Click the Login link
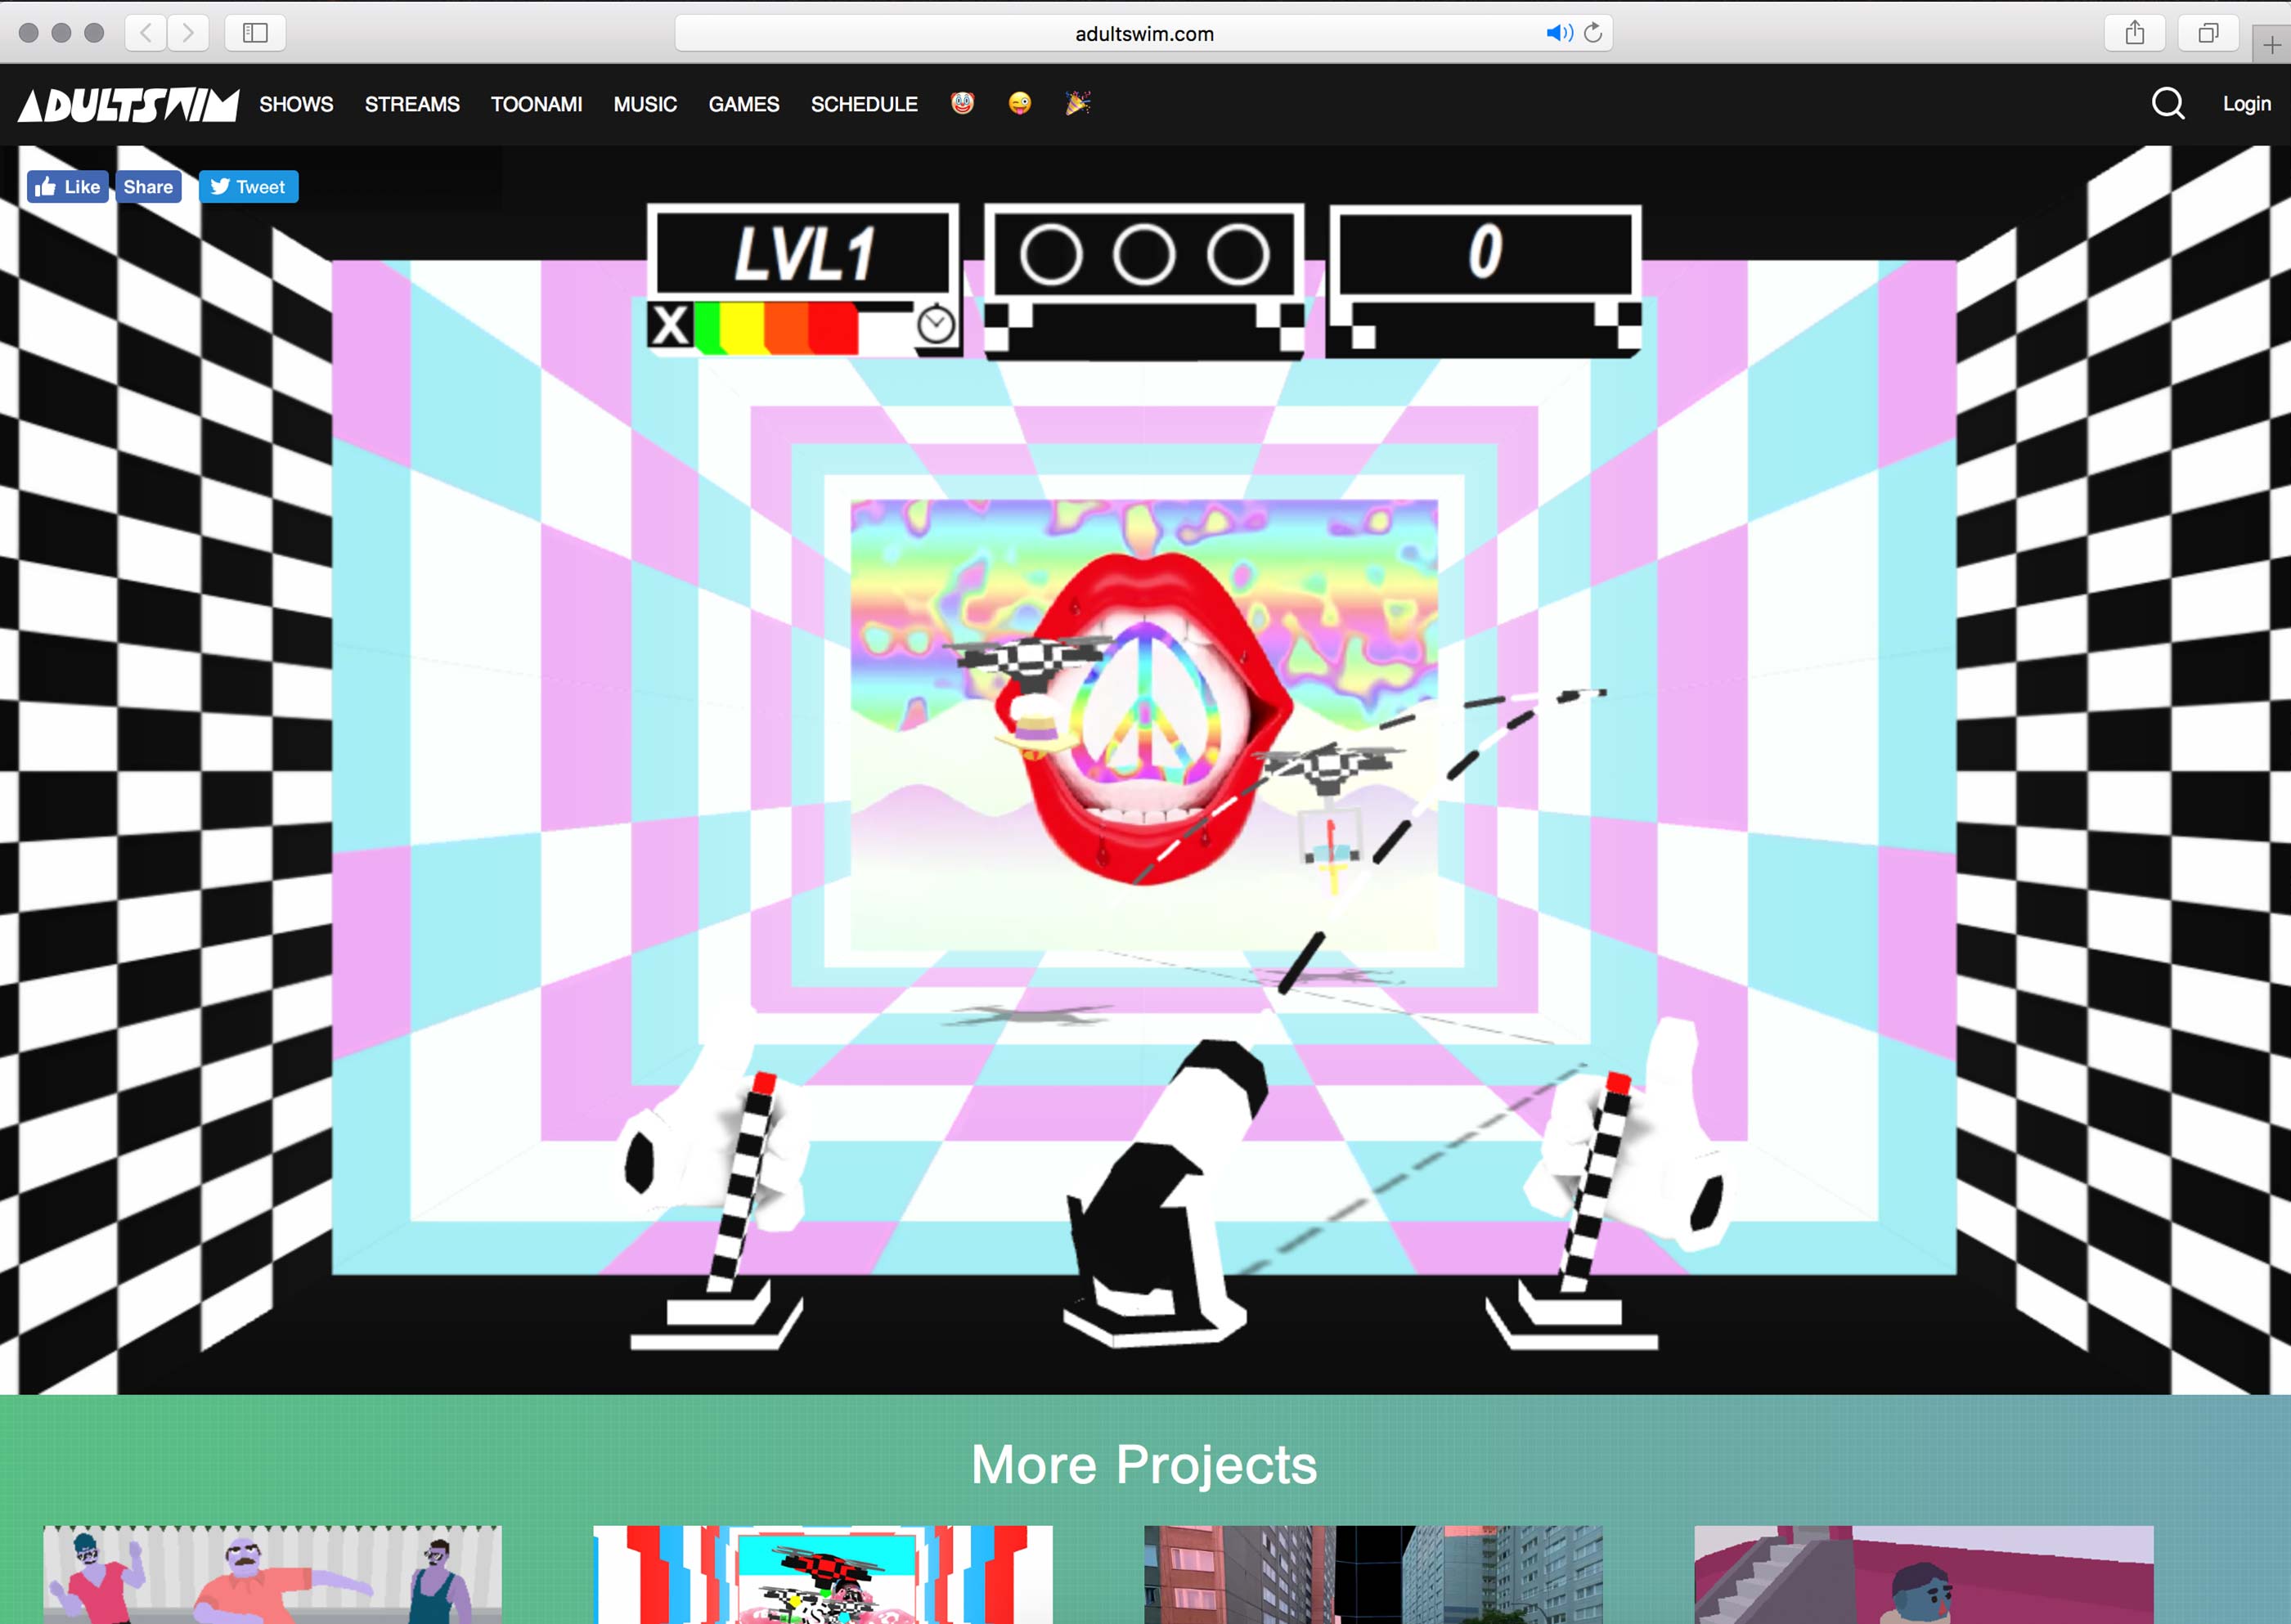2291x1624 pixels. [x=2246, y=104]
